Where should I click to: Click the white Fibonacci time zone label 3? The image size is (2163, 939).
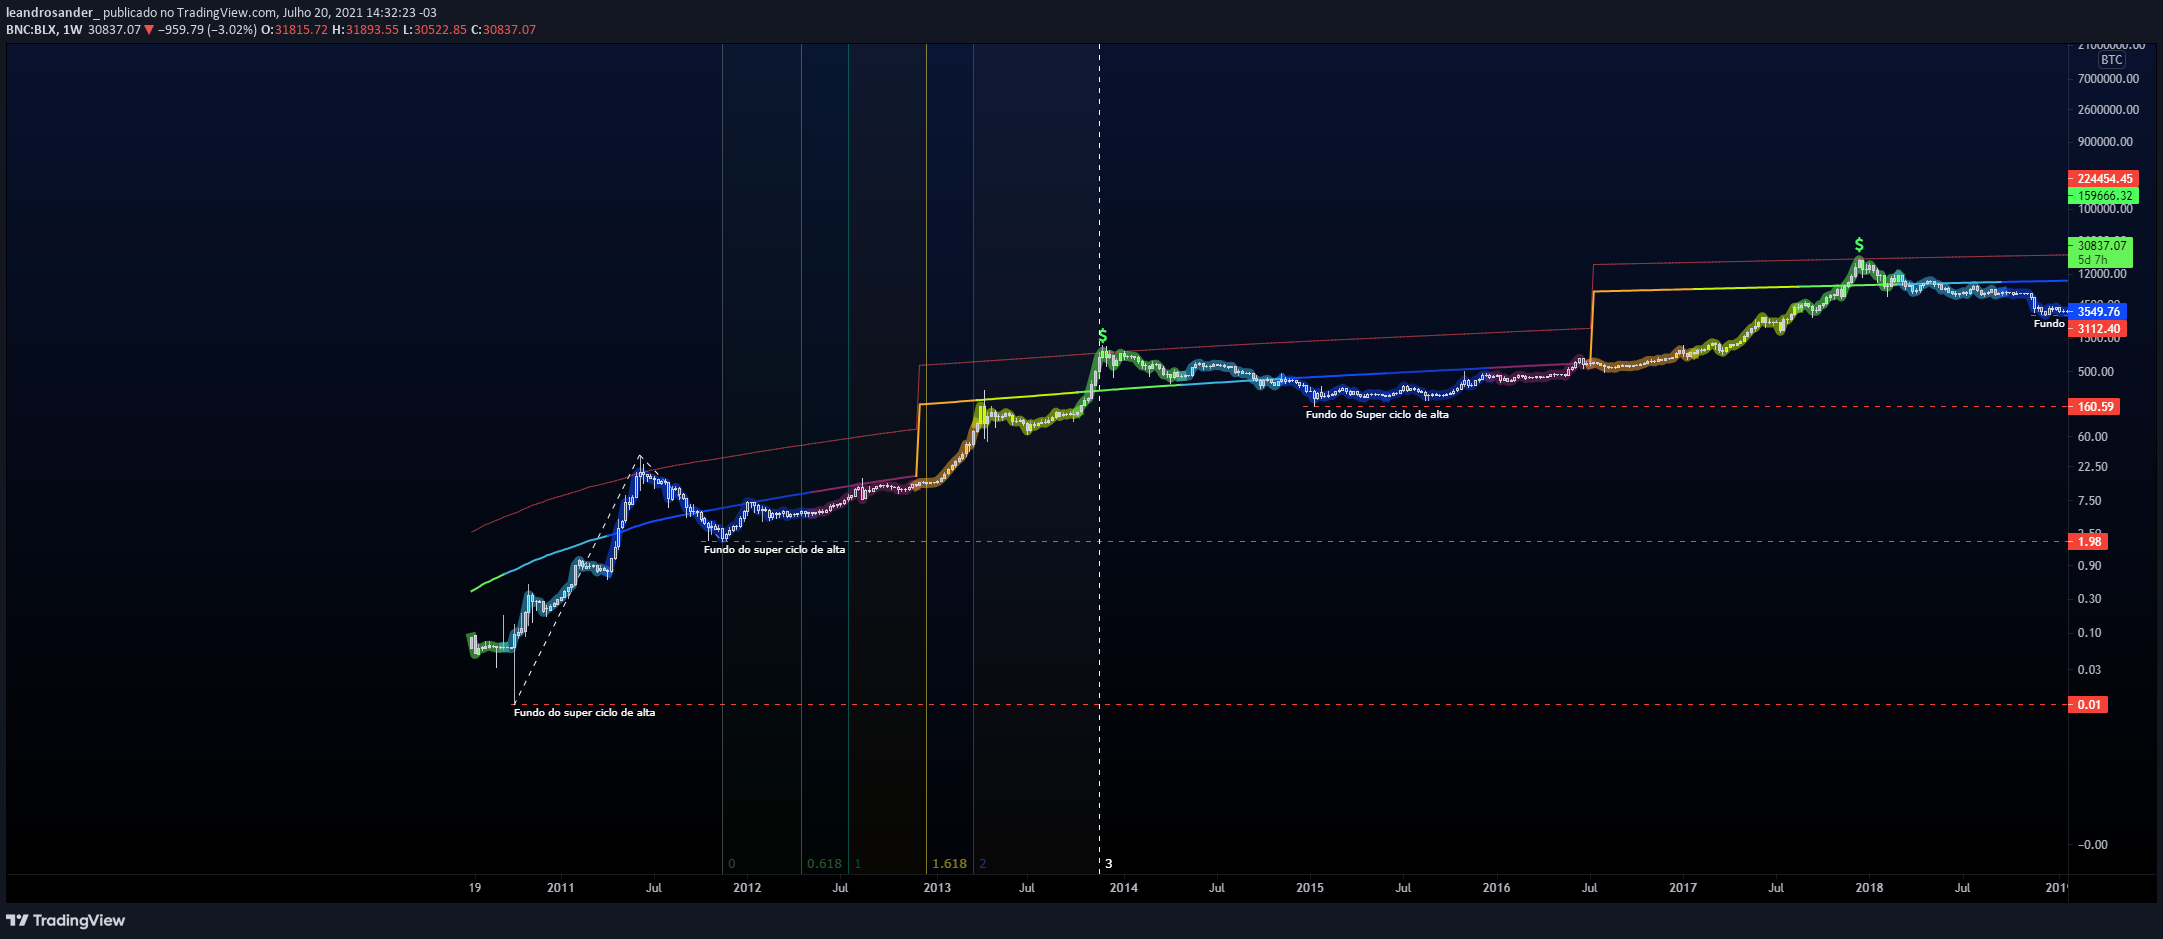click(x=1108, y=864)
